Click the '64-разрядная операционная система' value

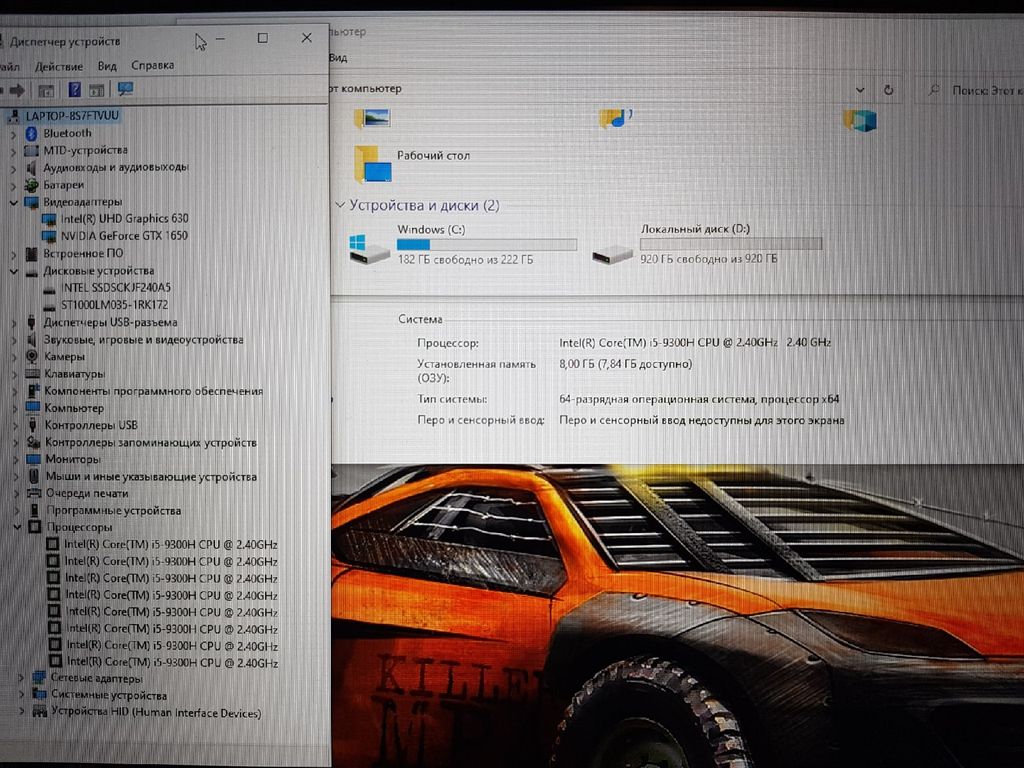coord(699,399)
